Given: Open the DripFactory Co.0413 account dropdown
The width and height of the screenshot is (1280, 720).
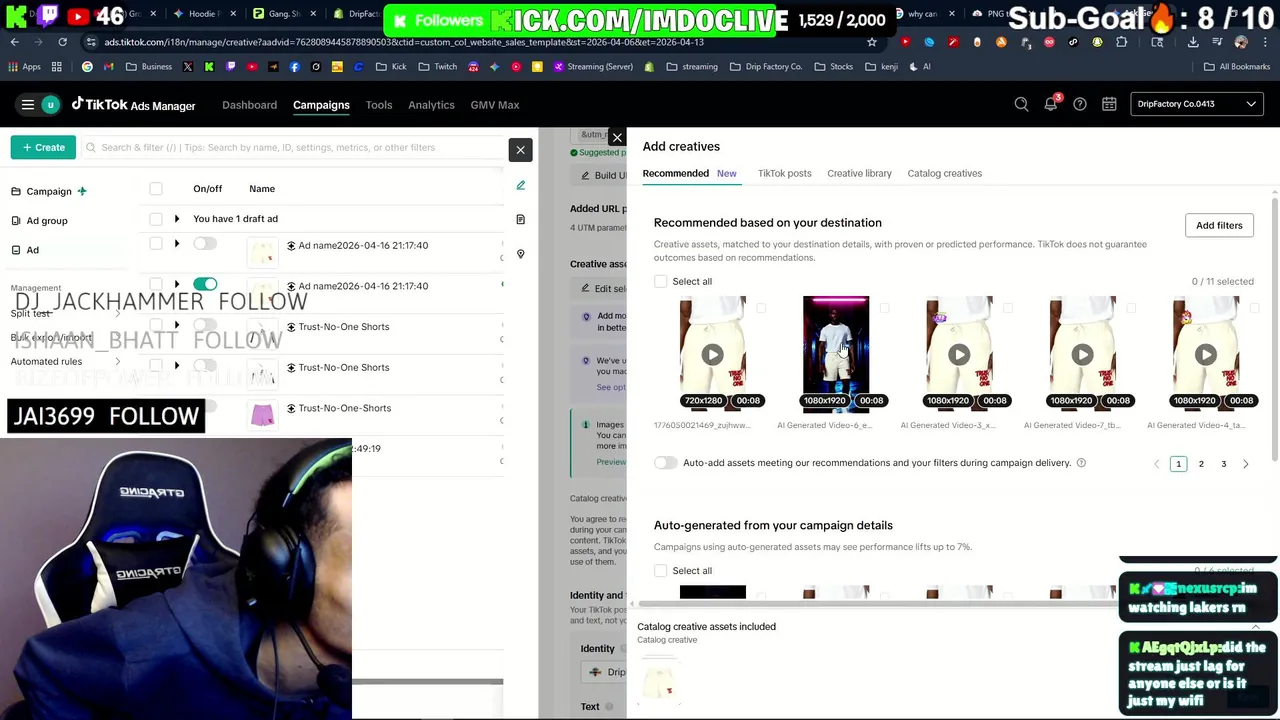Looking at the screenshot, I should [x=1196, y=104].
